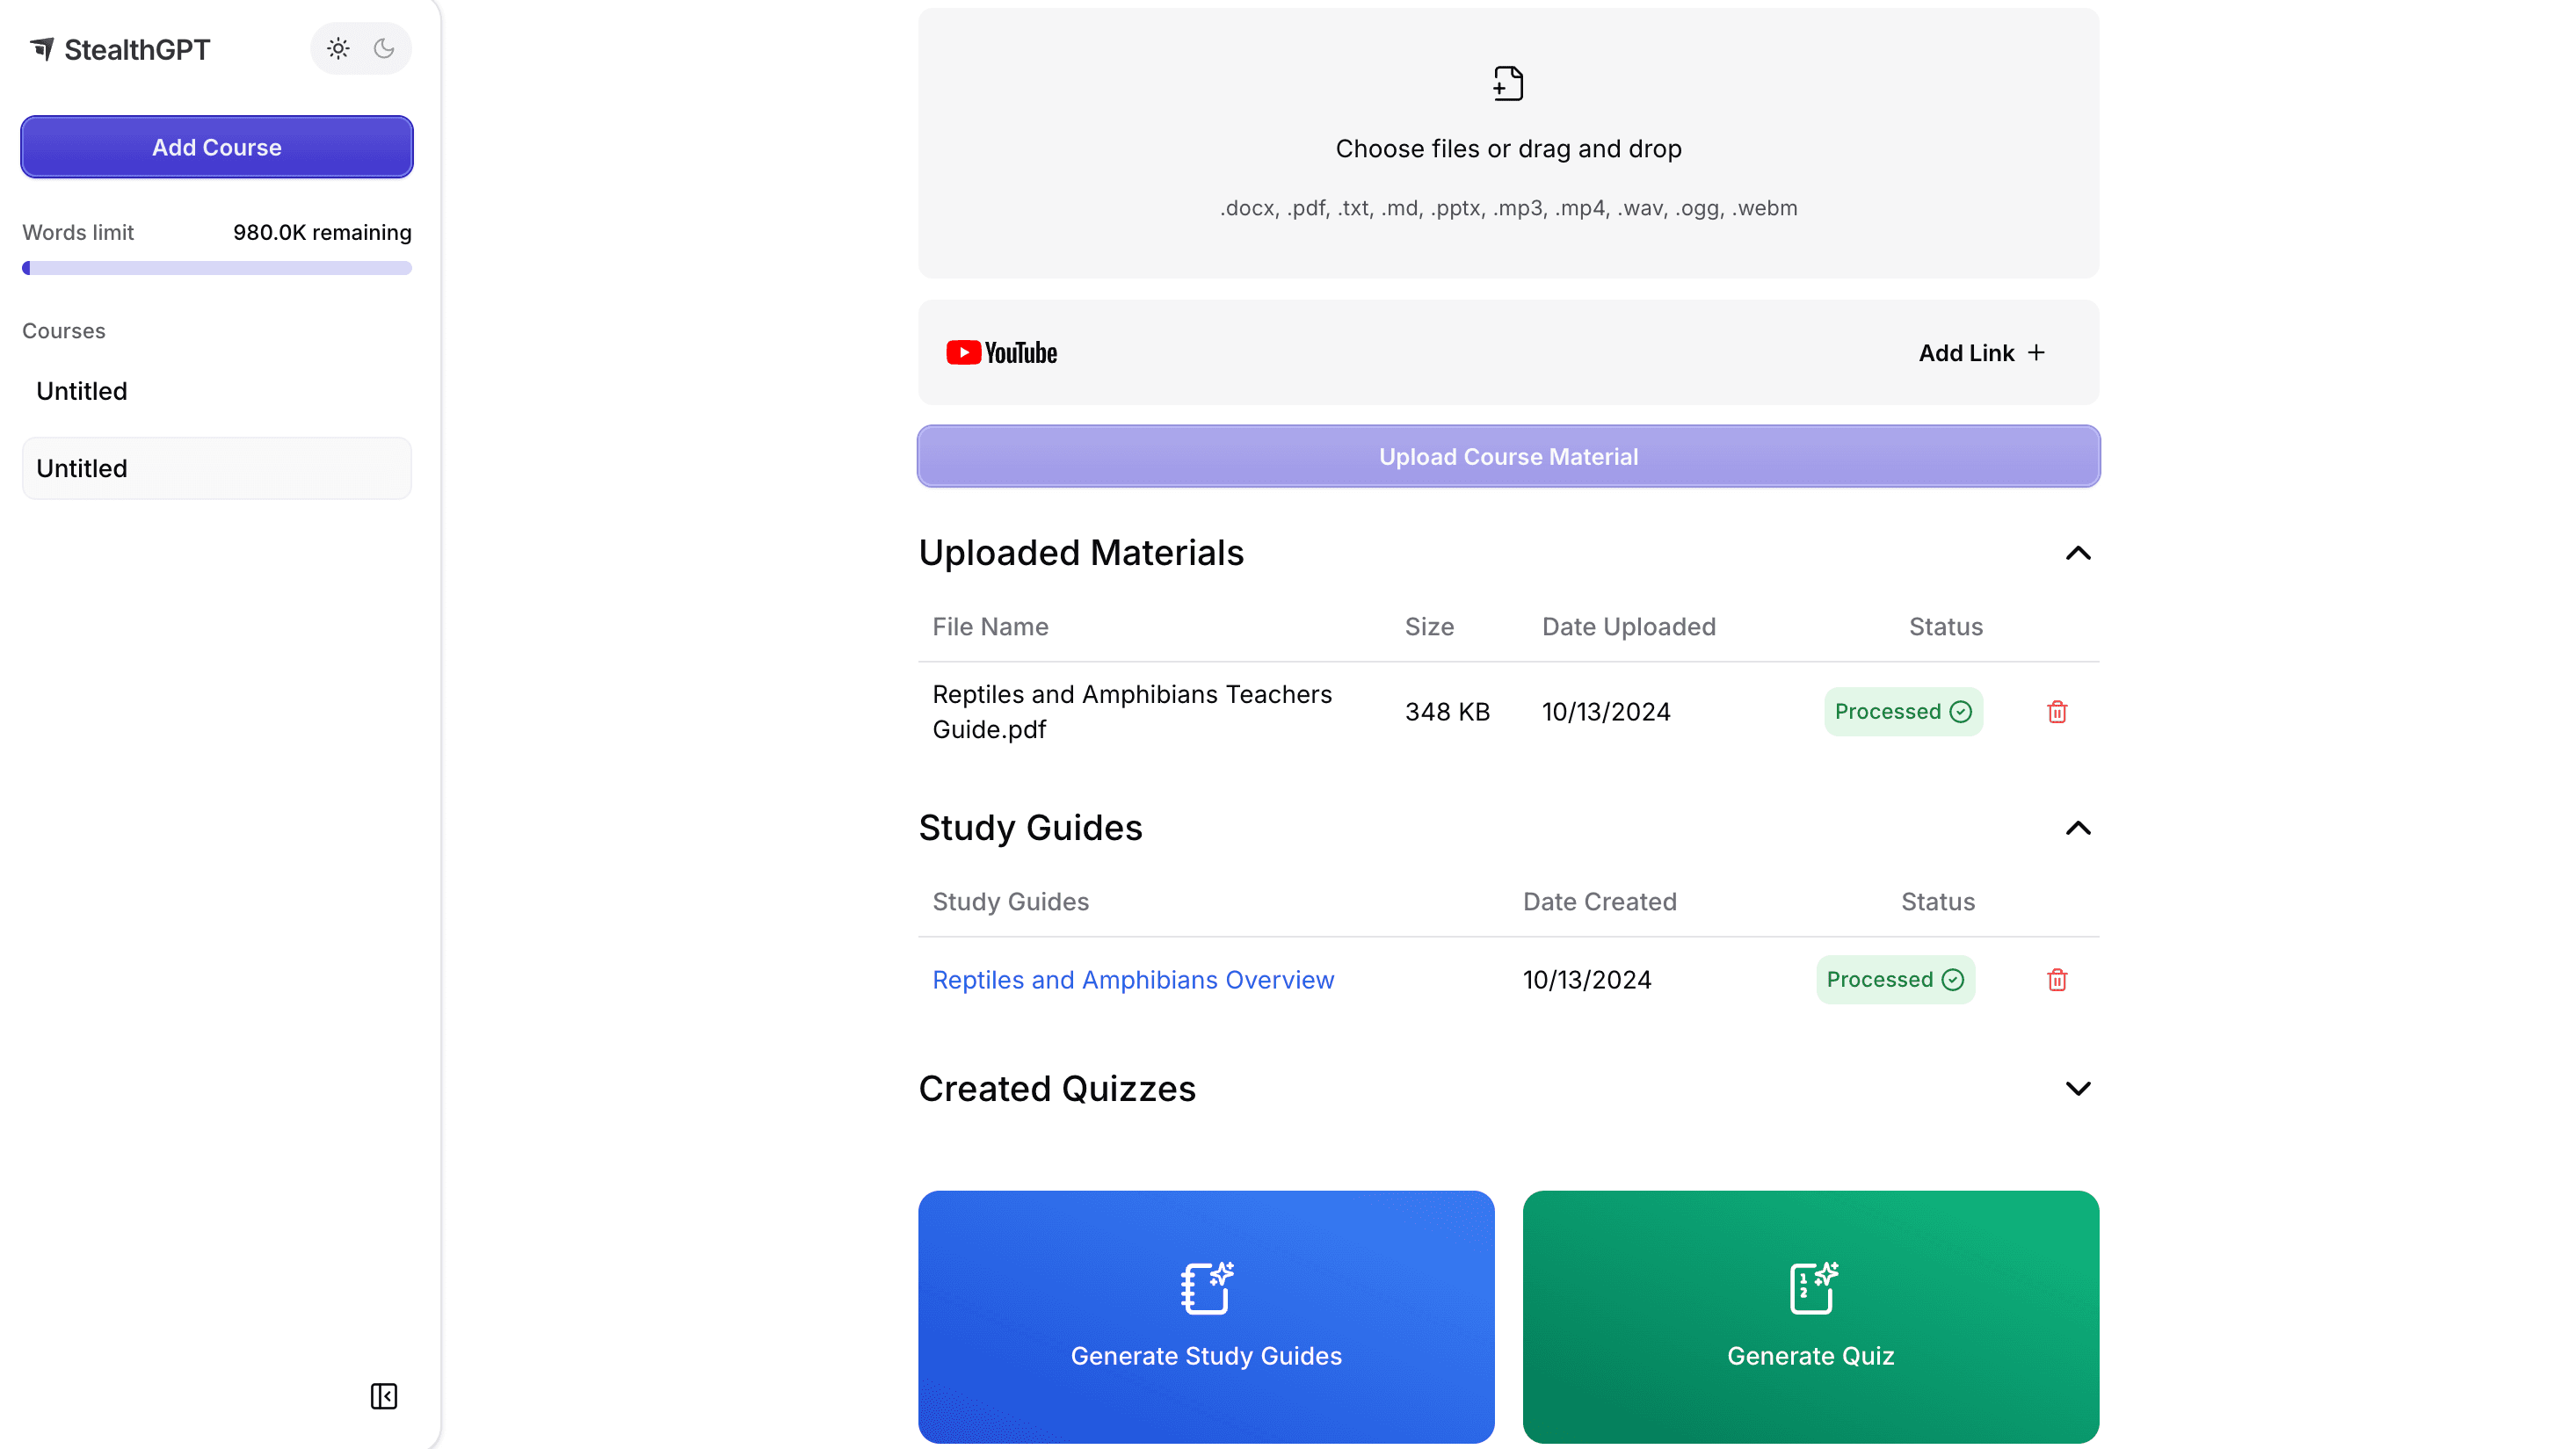Click the file upload icon in dropzone
The image size is (2576, 1449).
1508,84
